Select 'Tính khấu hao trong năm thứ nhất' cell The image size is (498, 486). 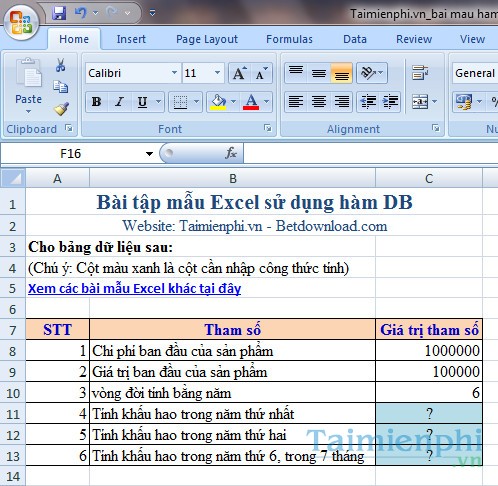[x=233, y=414]
